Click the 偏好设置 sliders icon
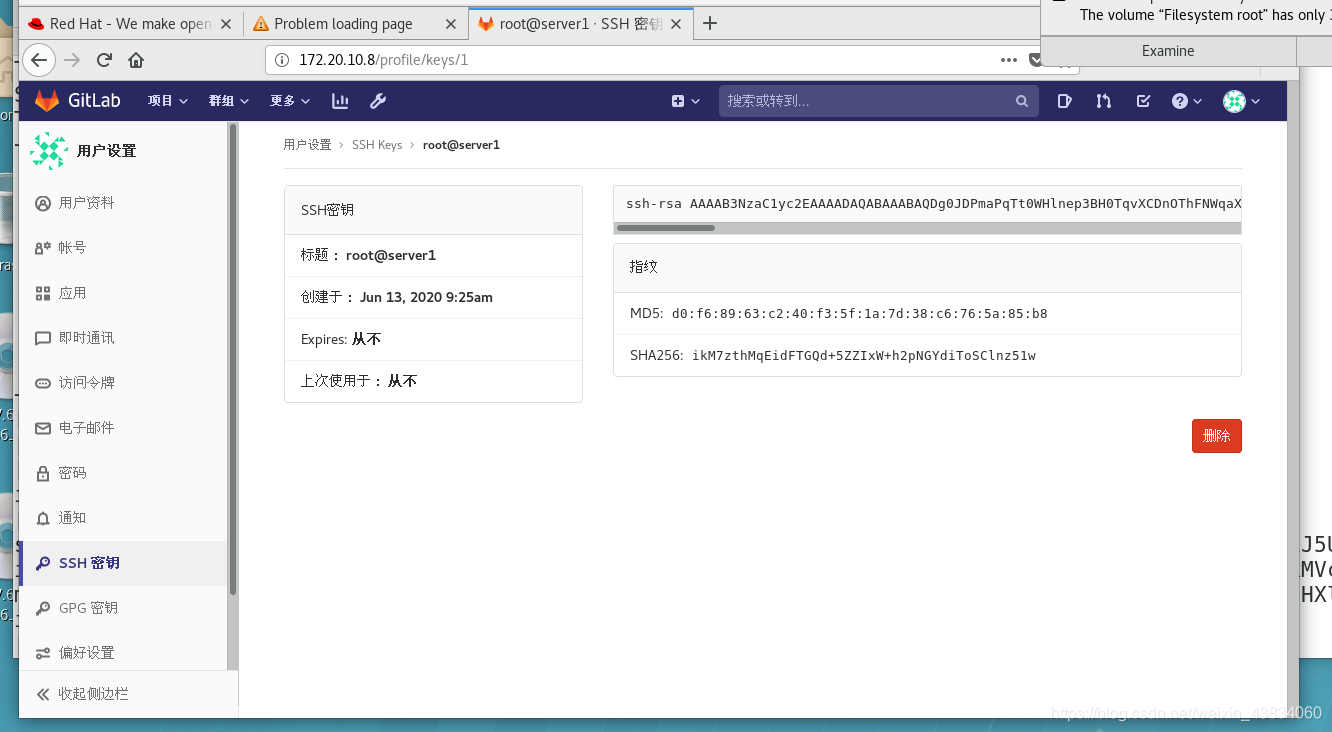1332x732 pixels. 43,653
